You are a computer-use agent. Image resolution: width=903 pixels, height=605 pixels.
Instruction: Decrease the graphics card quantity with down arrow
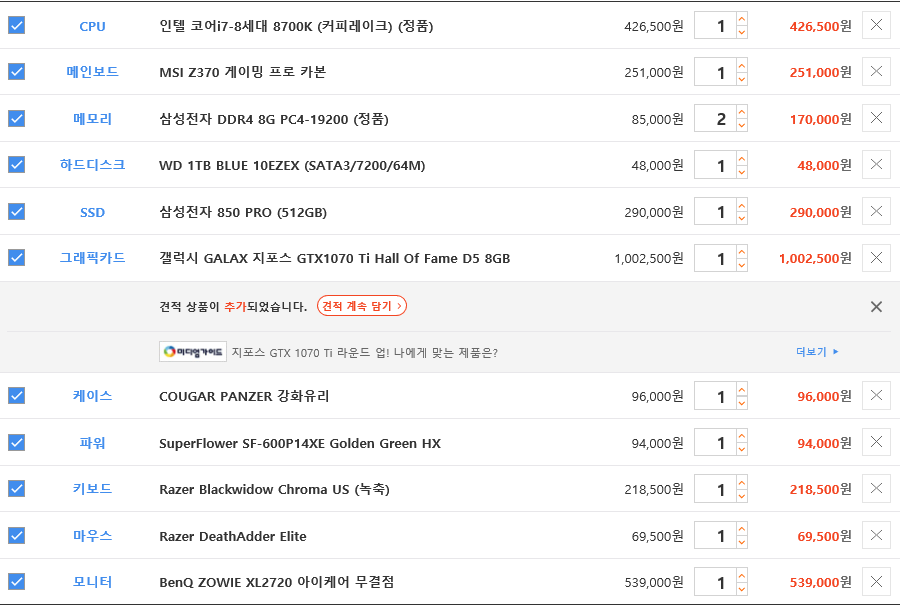(742, 265)
